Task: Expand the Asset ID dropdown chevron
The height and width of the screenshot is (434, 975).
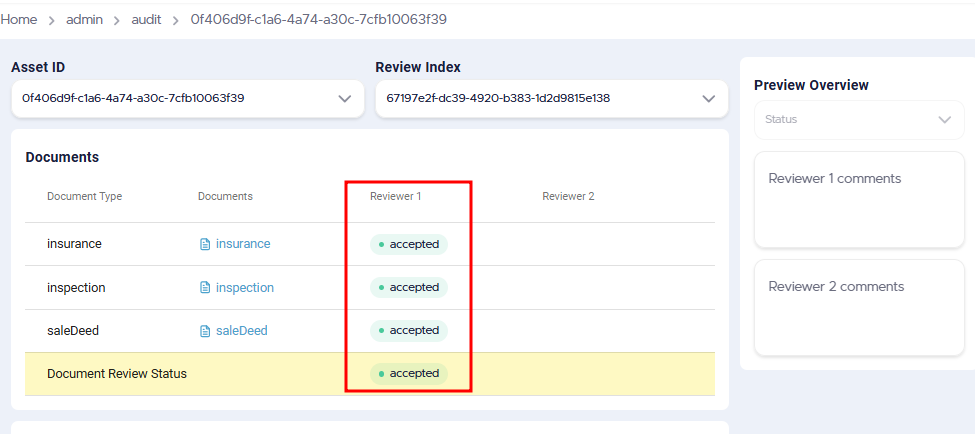Action: pos(344,98)
